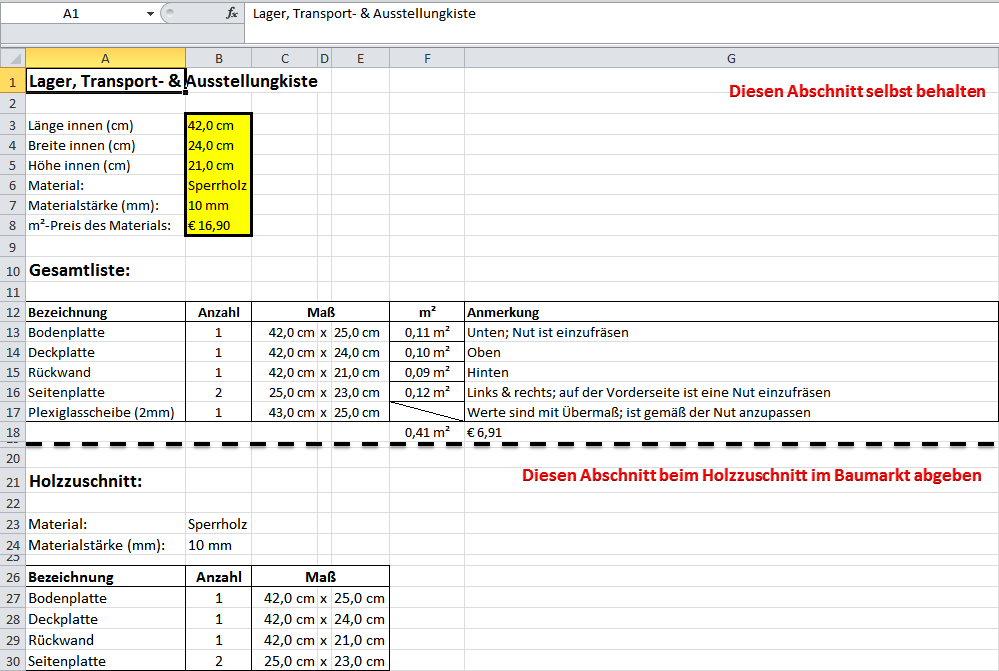Select row 8 header
The height and width of the screenshot is (671, 999).
click(x=13, y=225)
